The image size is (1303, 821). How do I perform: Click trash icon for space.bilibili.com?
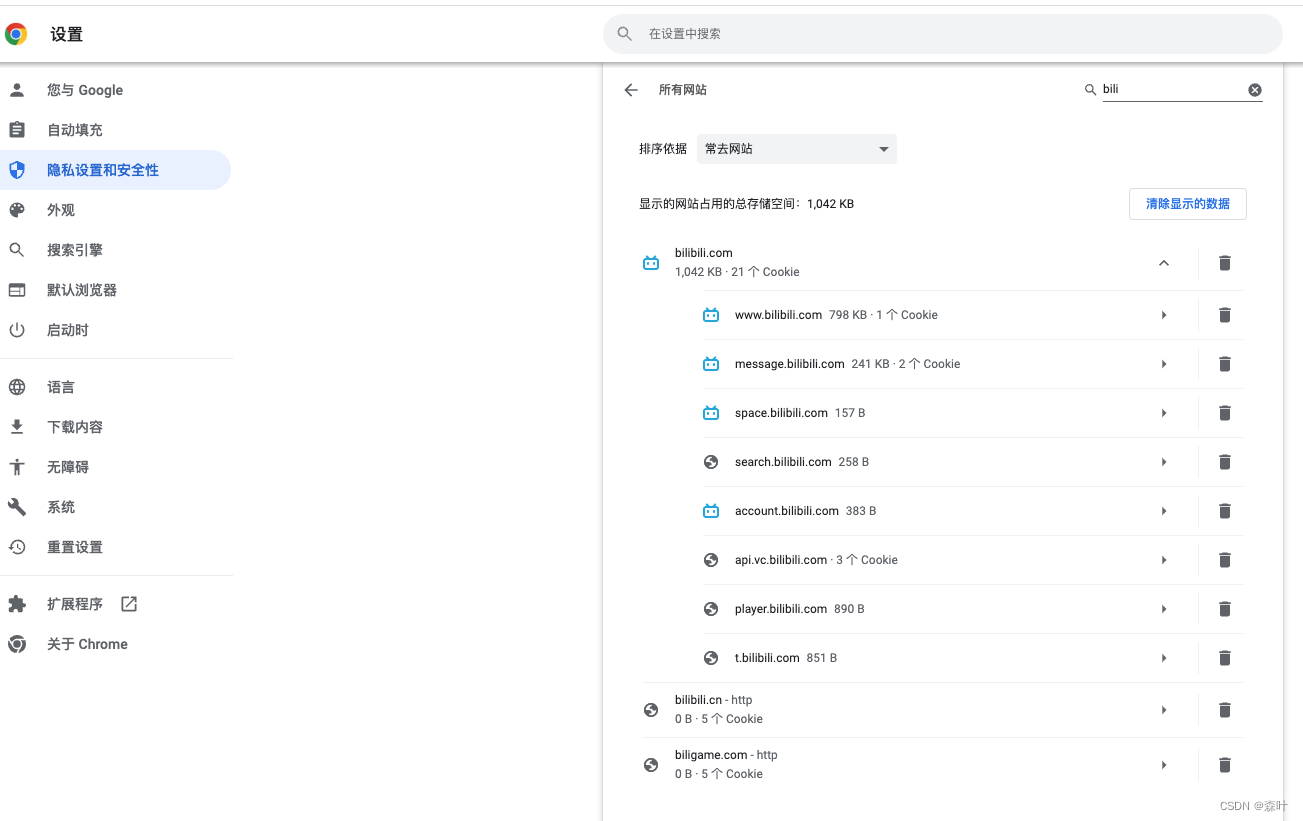1224,413
